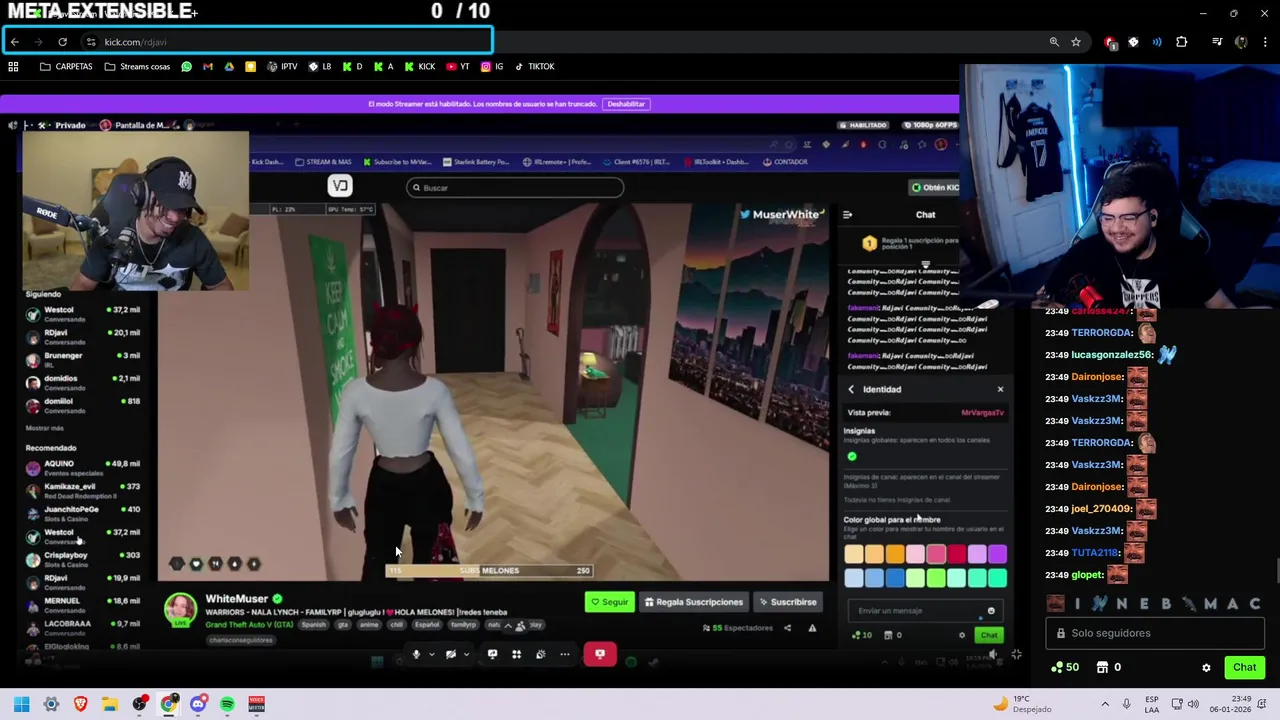Image resolution: width=1280 pixels, height=720 pixels.
Task: Reload the kick.com page
Action: point(62,42)
